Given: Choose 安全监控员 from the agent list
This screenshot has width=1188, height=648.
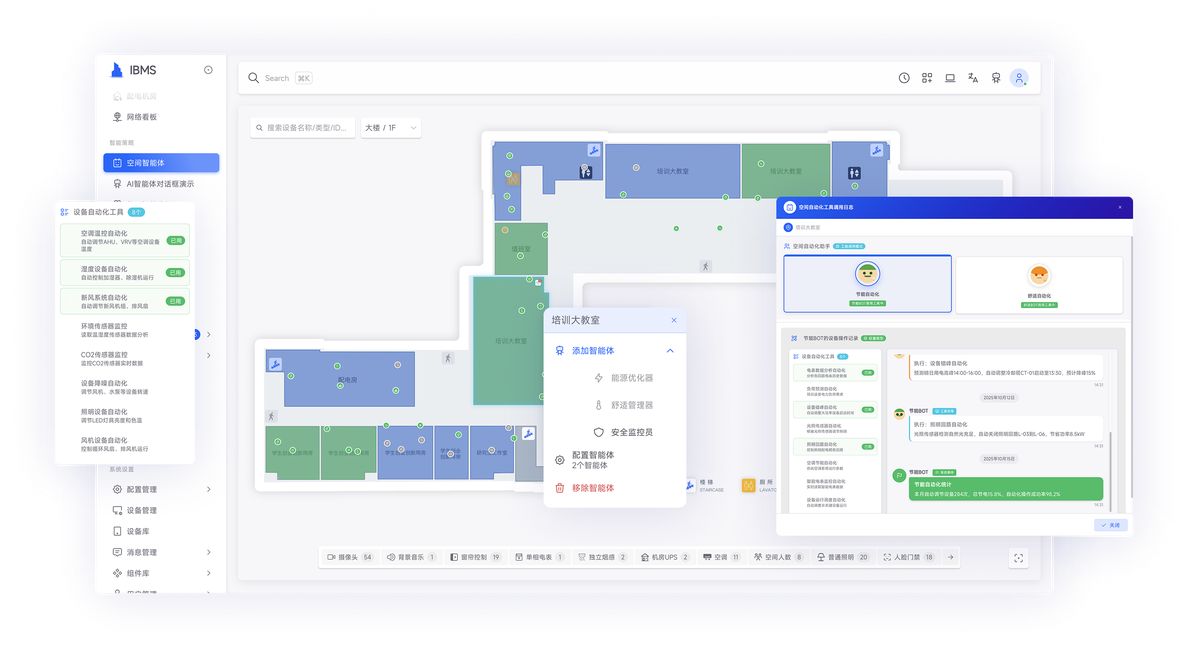Looking at the screenshot, I should point(624,432).
